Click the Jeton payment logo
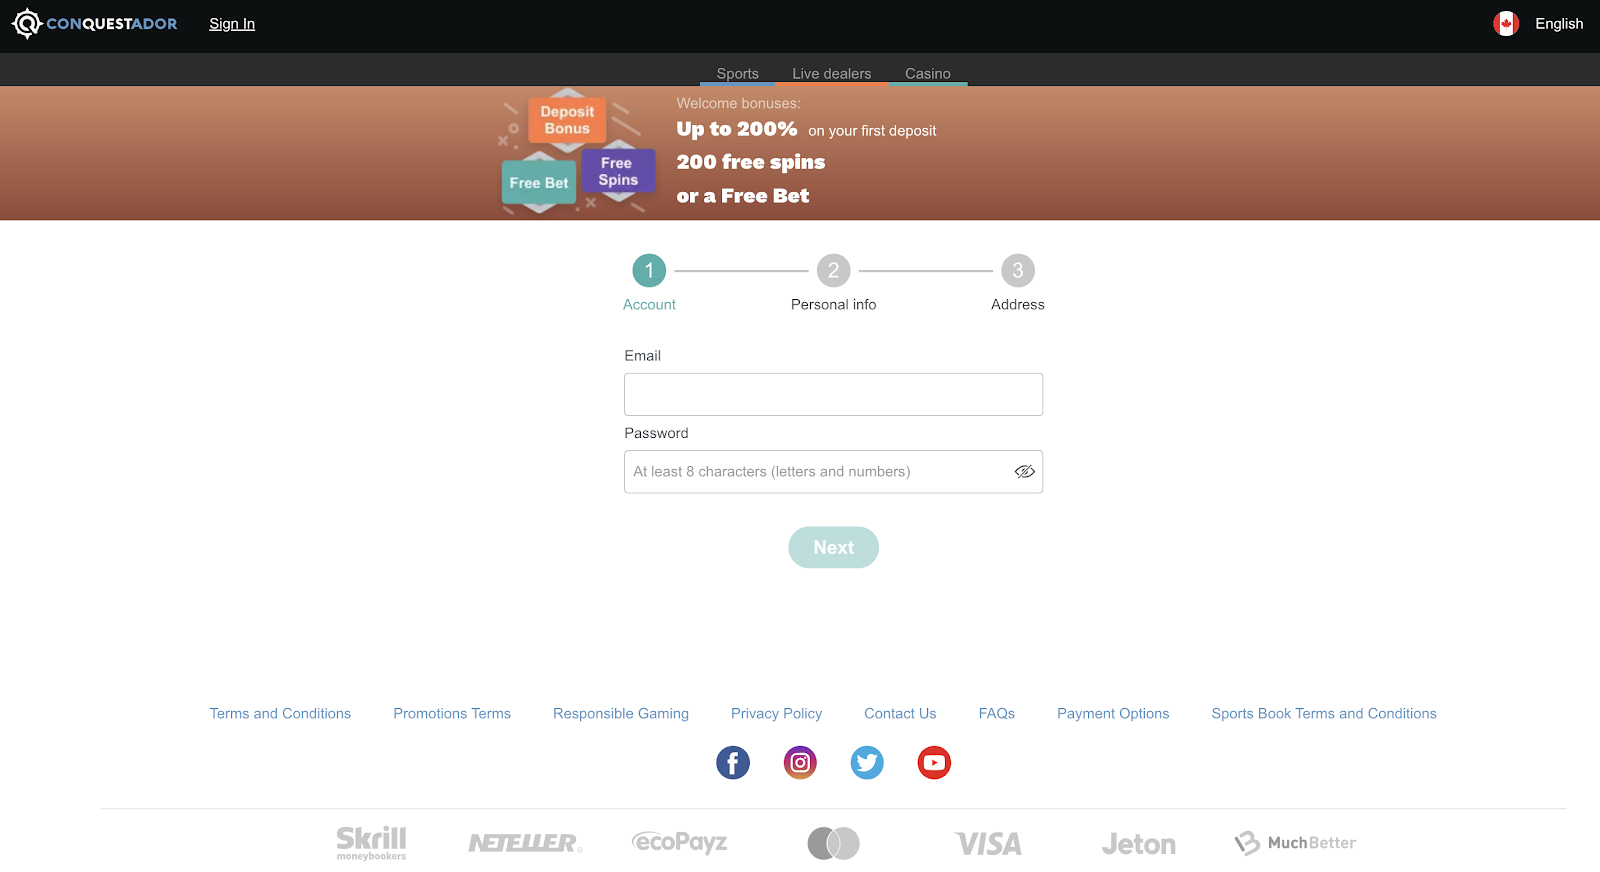Viewport: 1600px width, 872px height. point(1138,844)
